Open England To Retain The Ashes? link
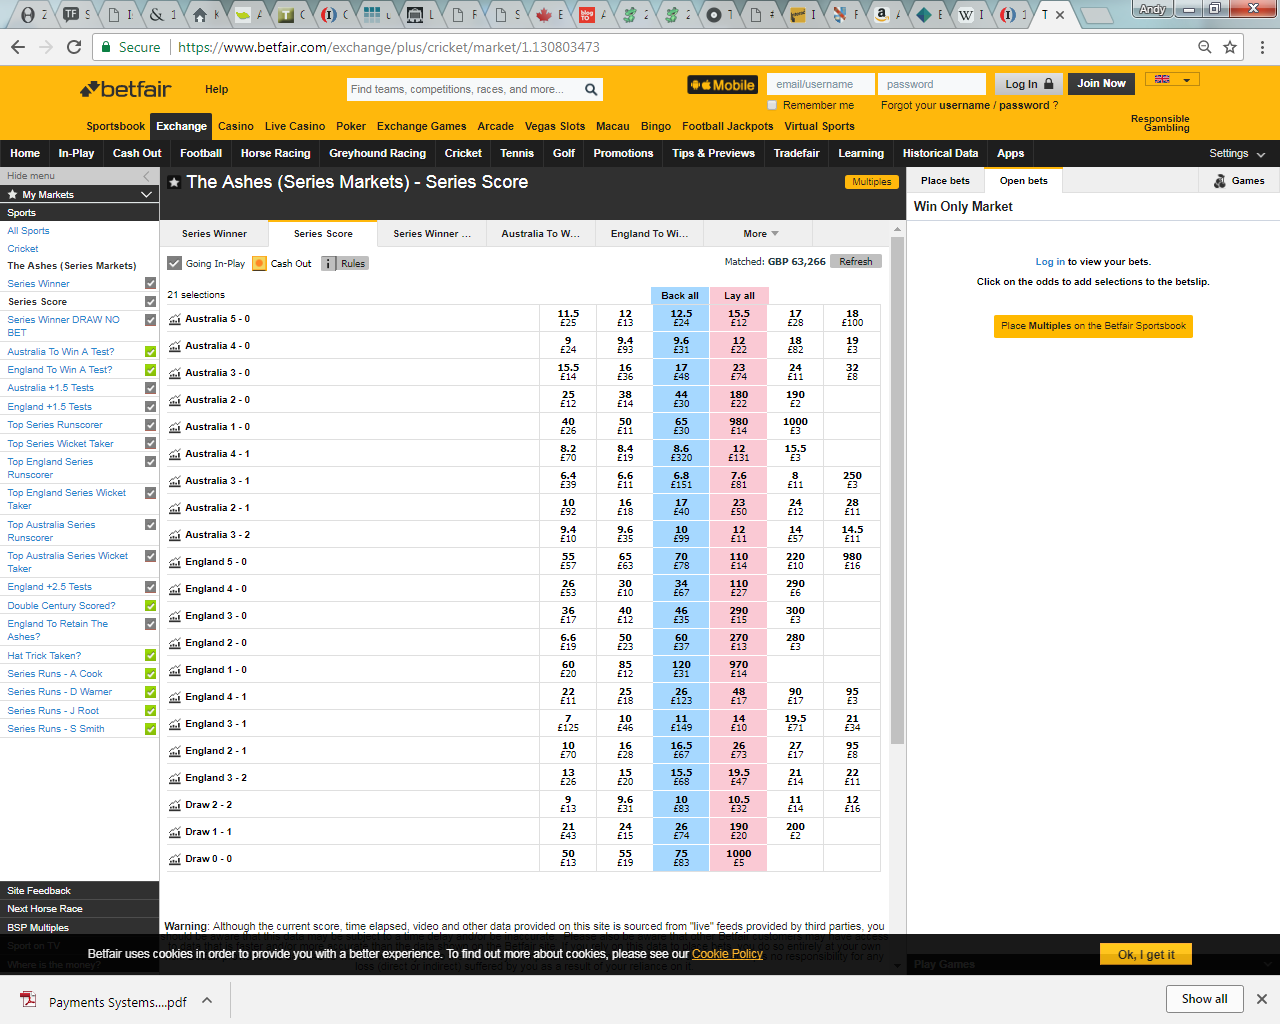Image resolution: width=1280 pixels, height=1024 pixels. pyautogui.click(x=57, y=630)
